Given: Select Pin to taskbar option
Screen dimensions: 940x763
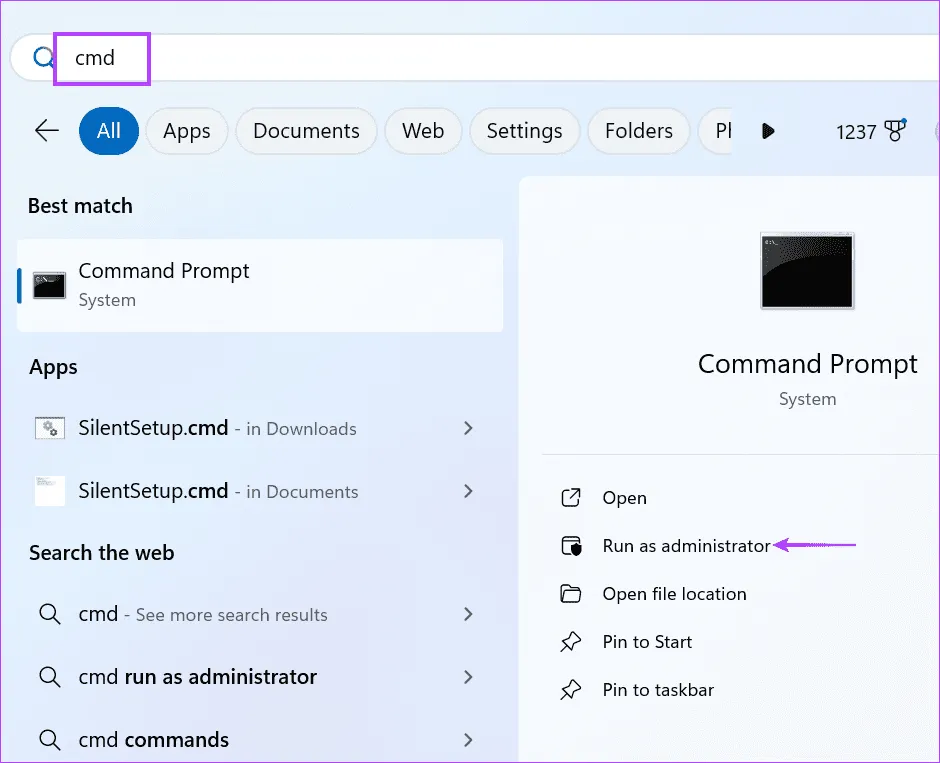Looking at the screenshot, I should pos(657,690).
